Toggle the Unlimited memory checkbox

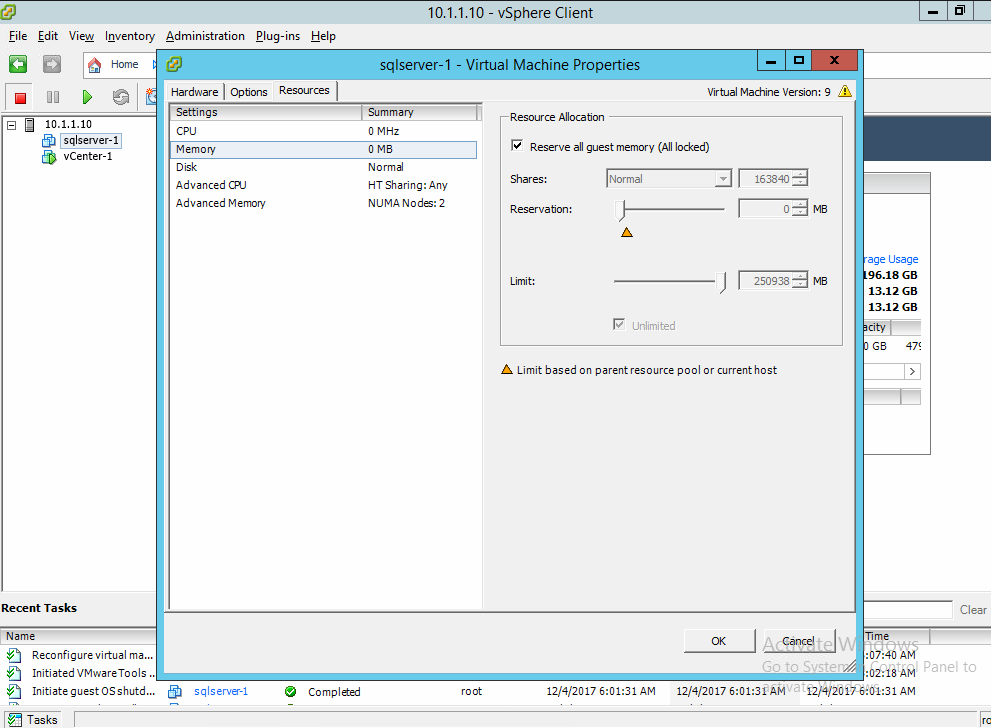click(619, 325)
